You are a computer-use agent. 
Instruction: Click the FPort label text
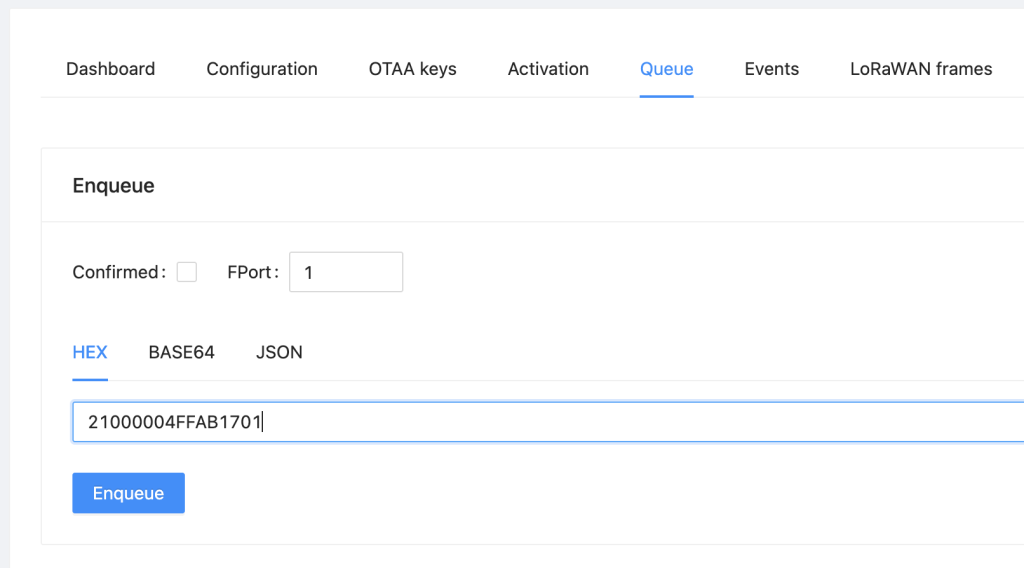250,272
